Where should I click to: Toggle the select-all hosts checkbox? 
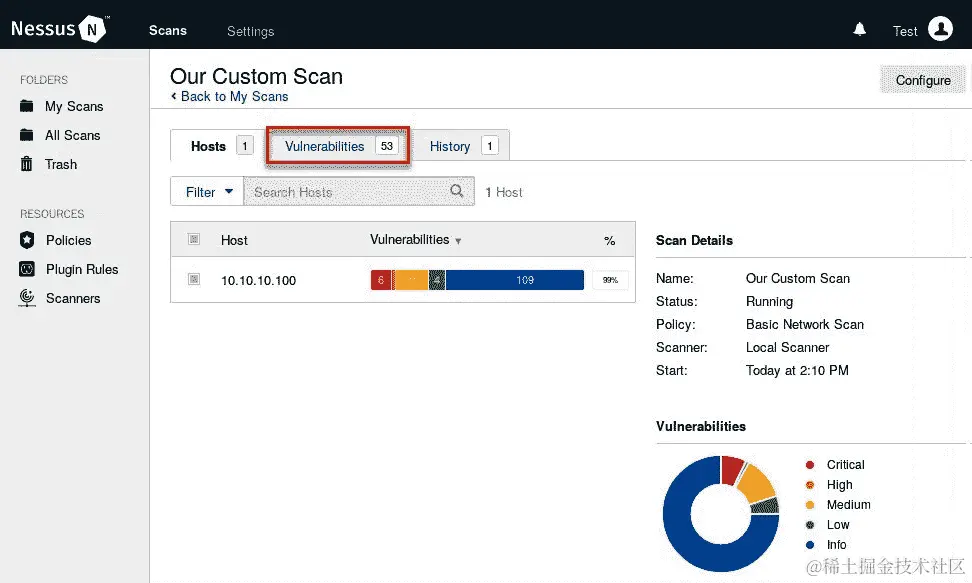(x=194, y=239)
